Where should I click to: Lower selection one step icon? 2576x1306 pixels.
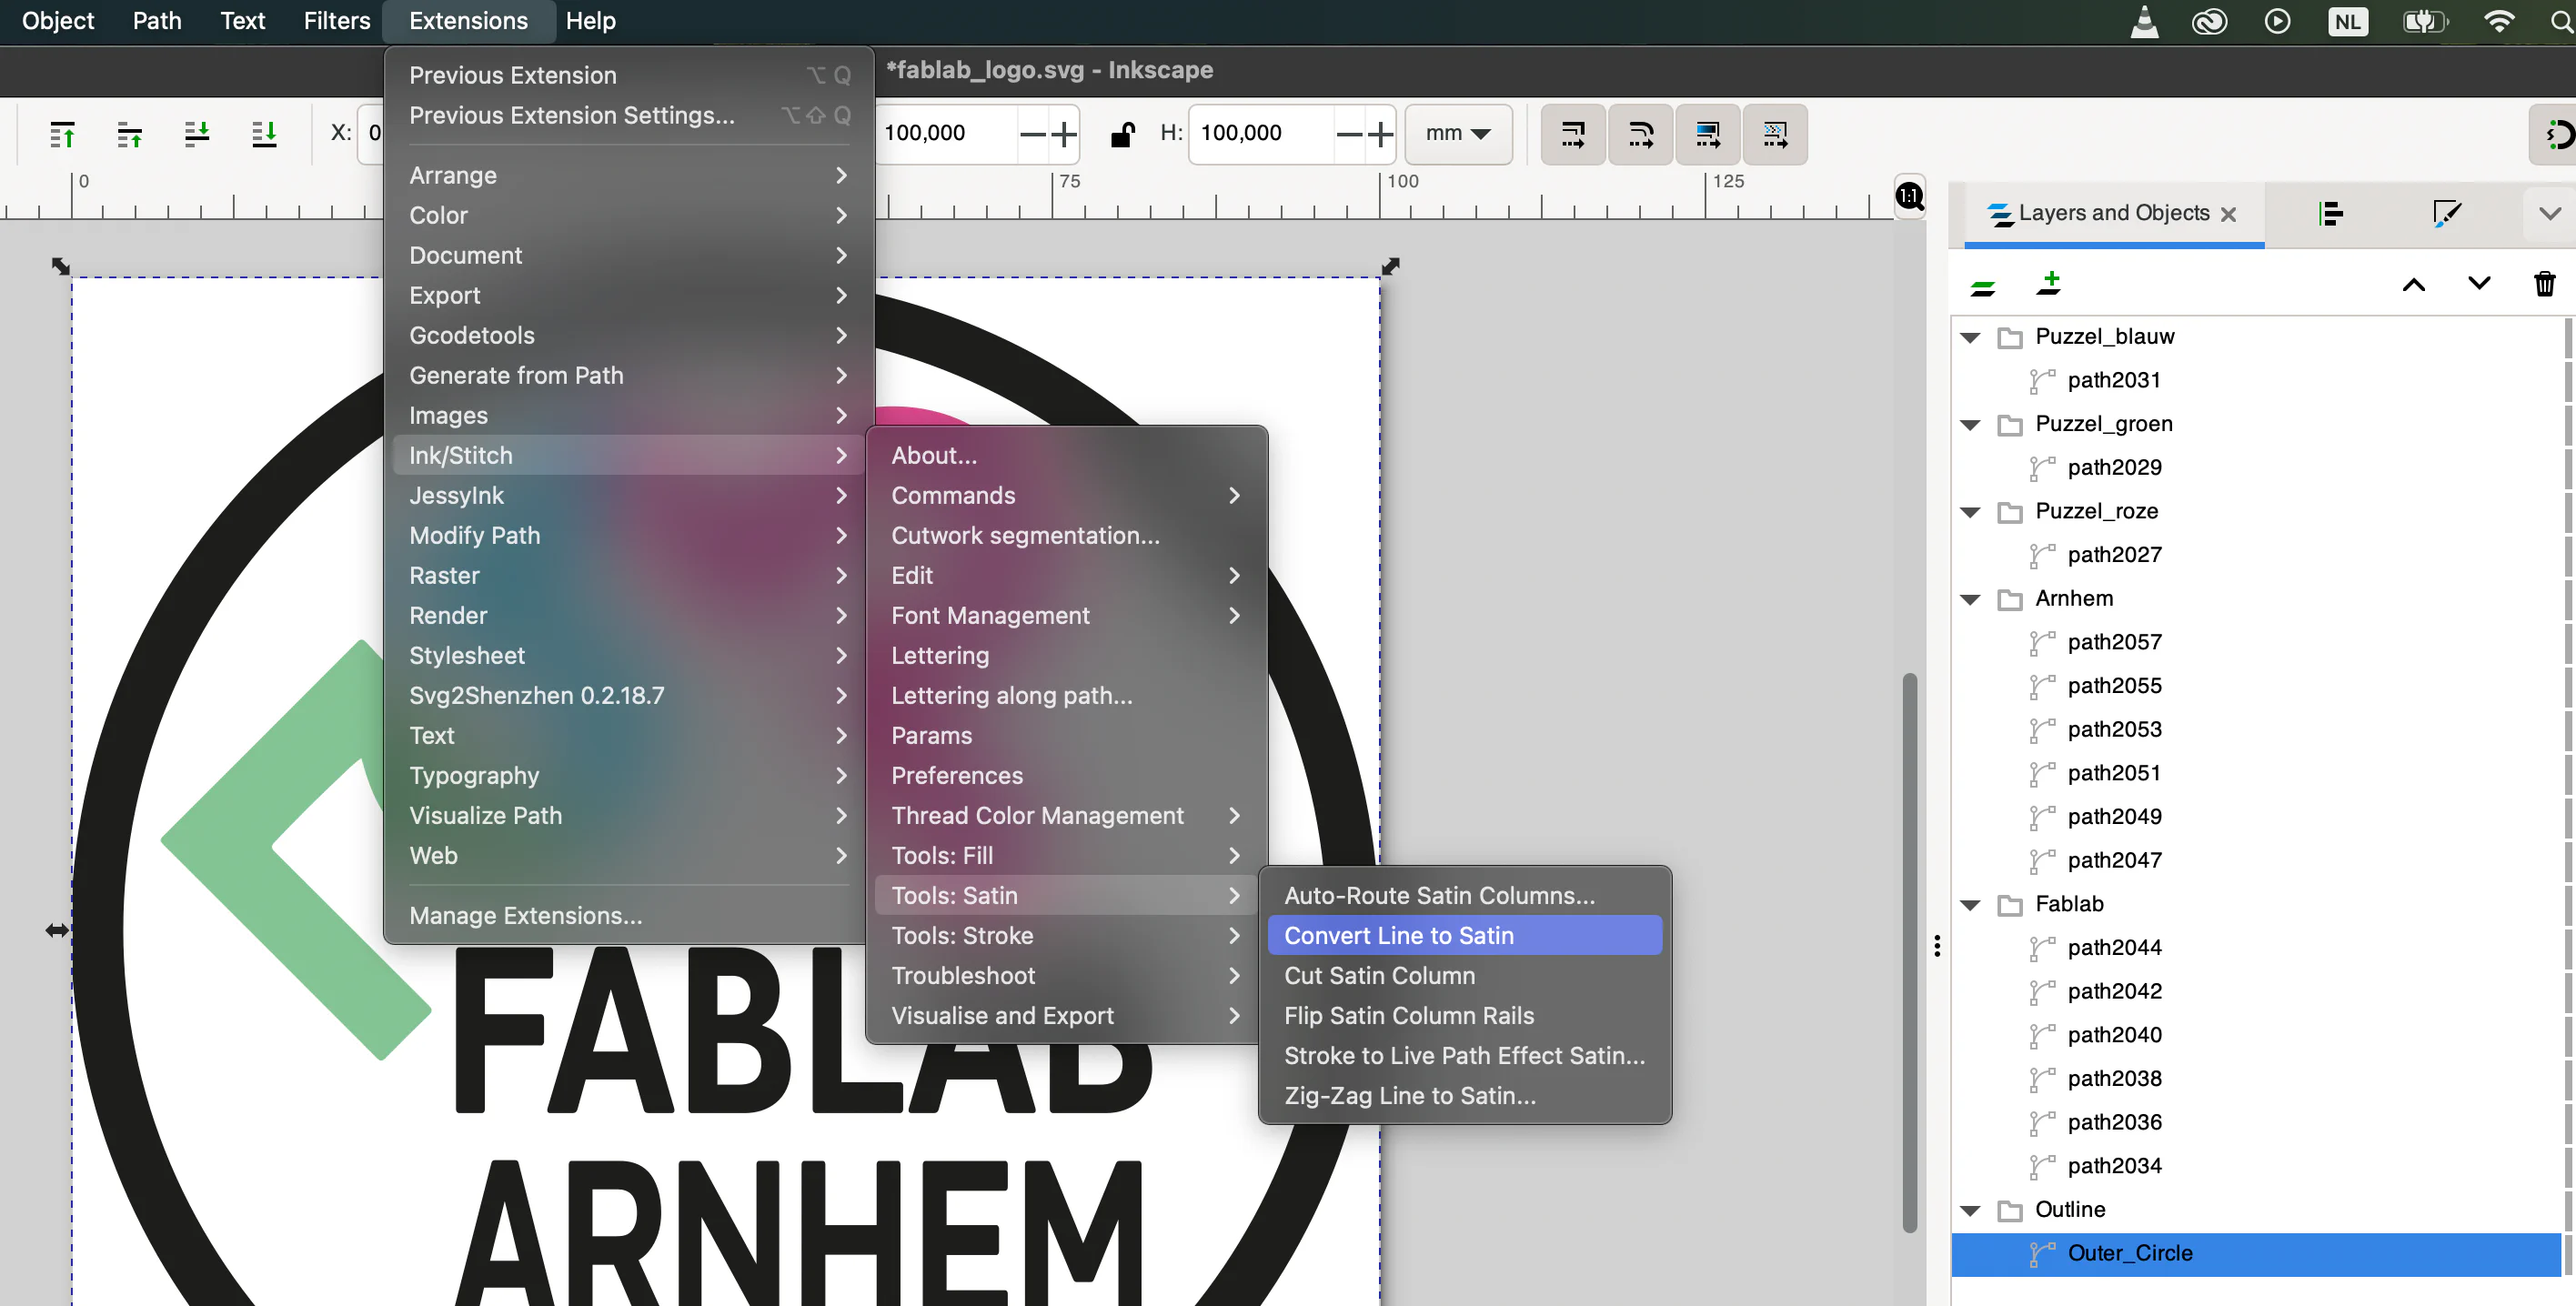click(197, 133)
